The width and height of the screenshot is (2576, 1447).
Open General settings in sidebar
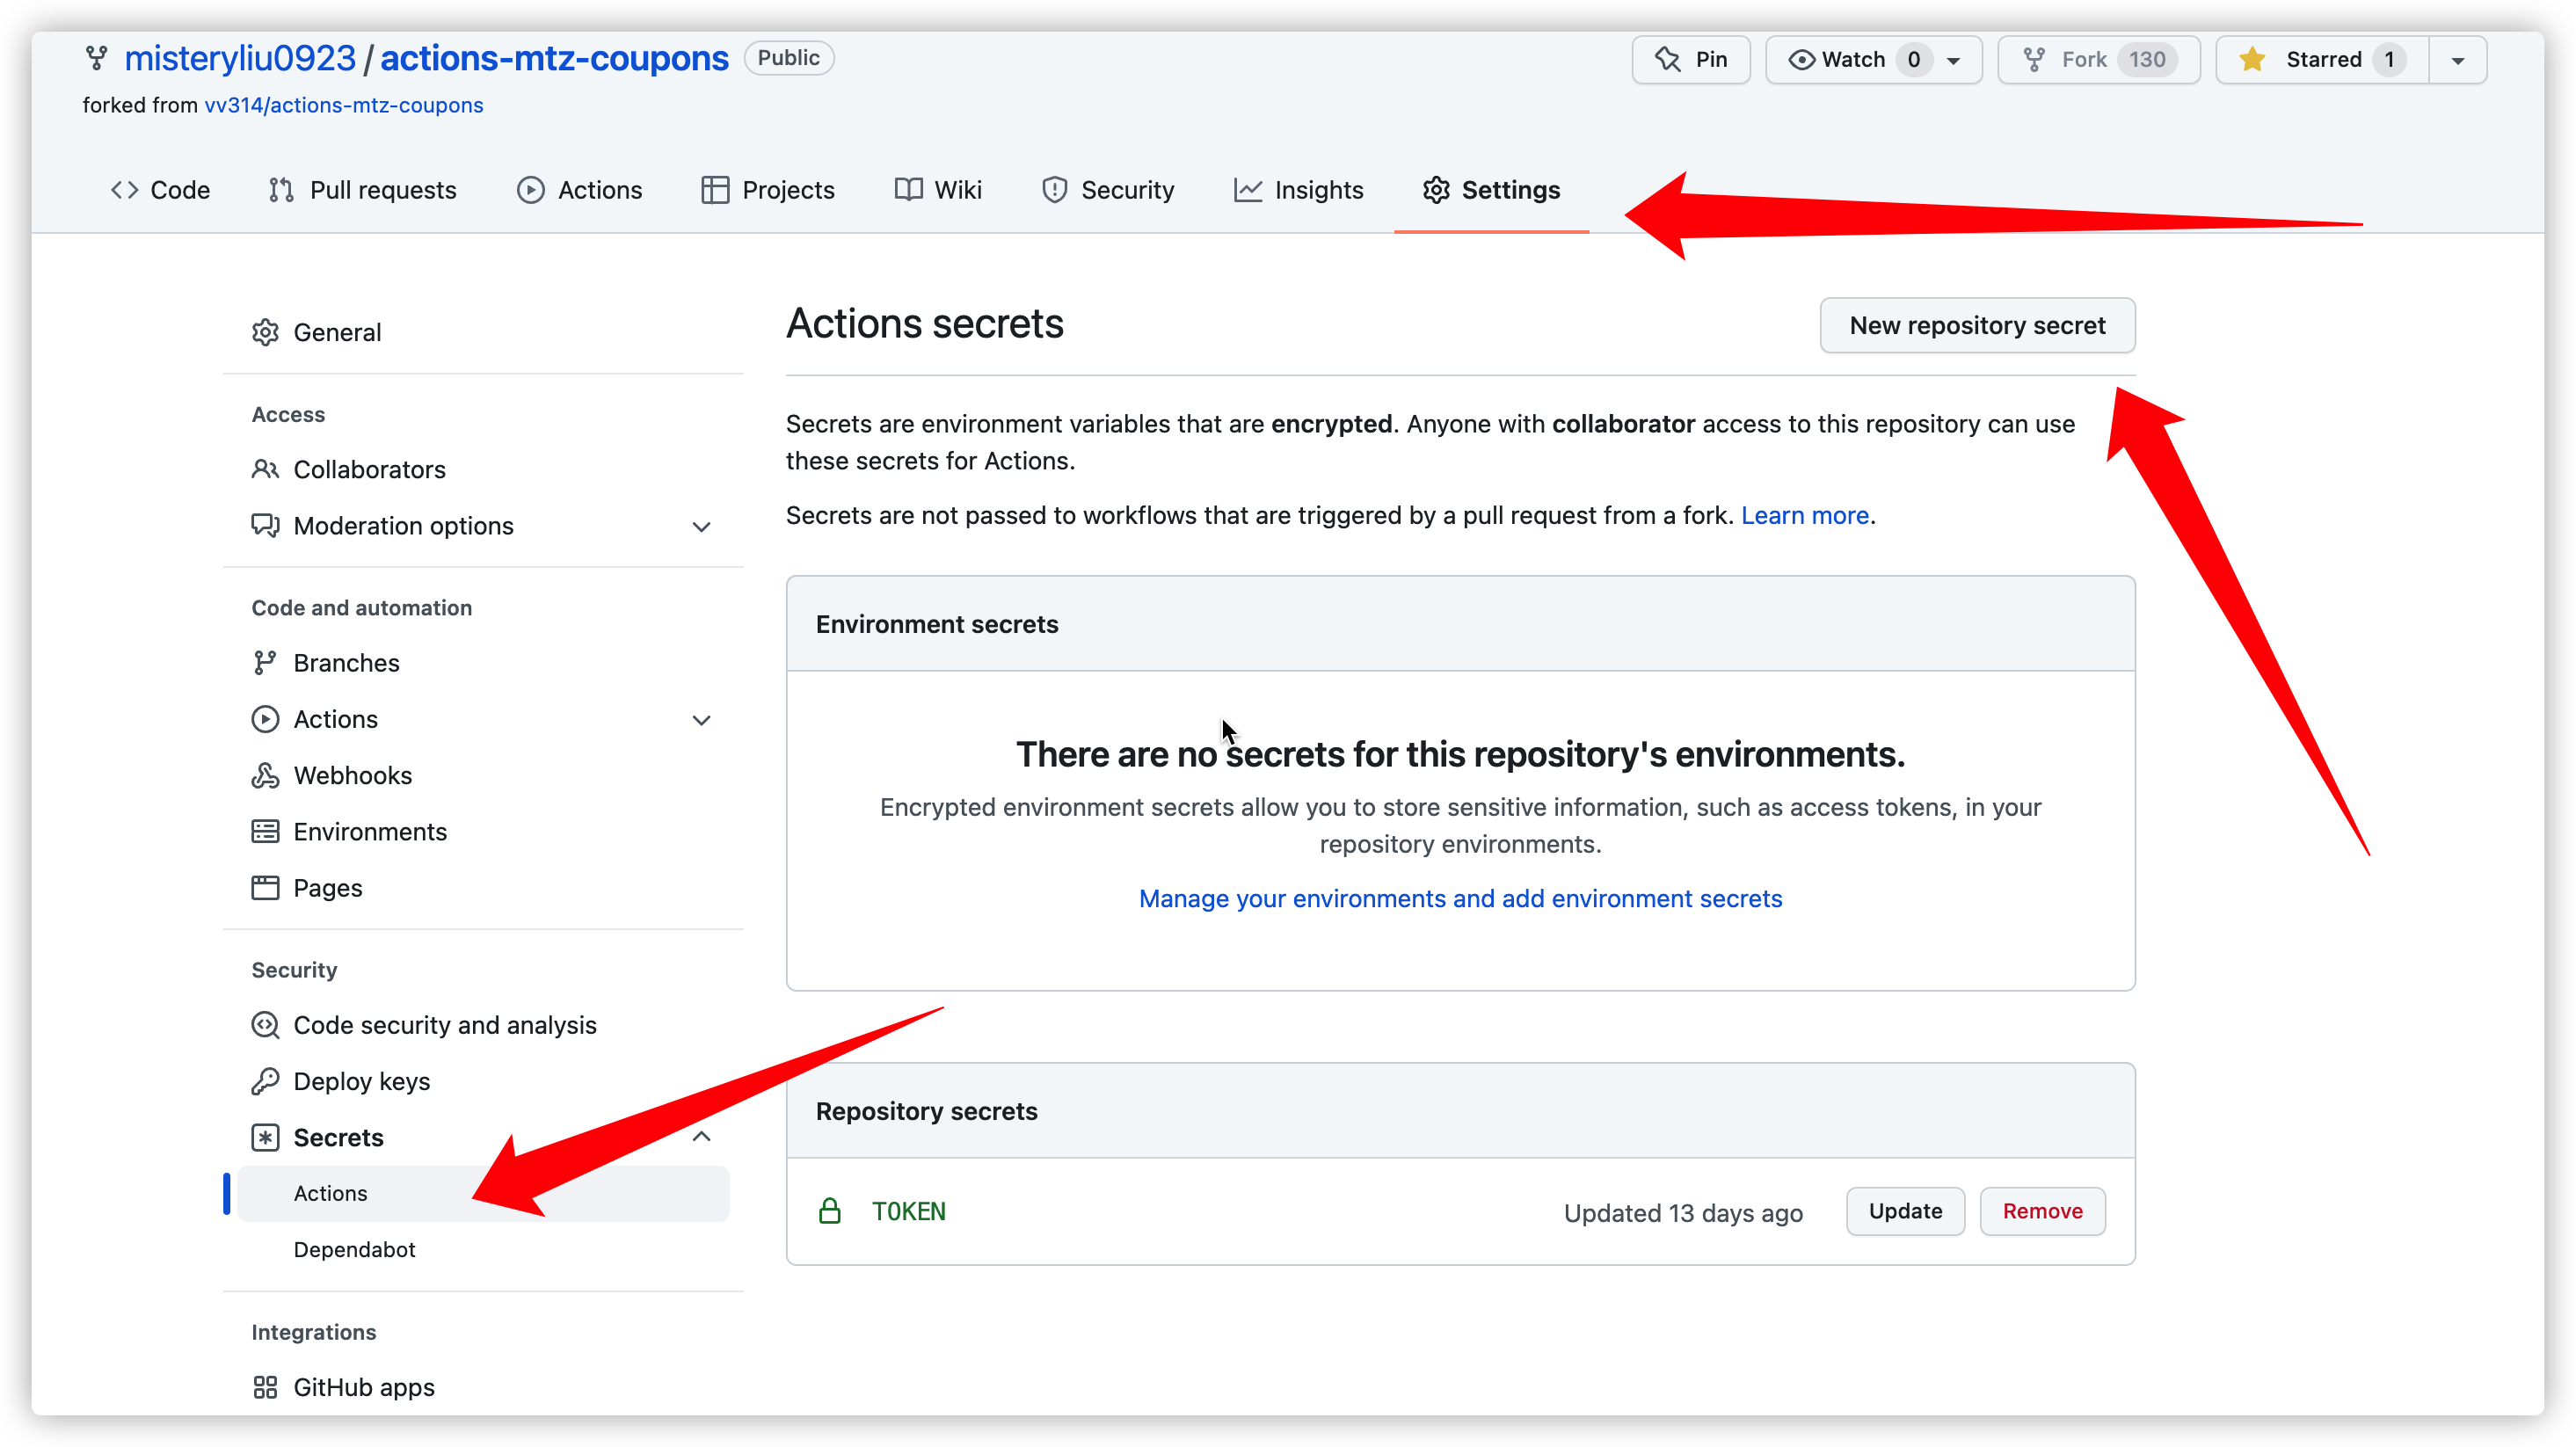[337, 332]
